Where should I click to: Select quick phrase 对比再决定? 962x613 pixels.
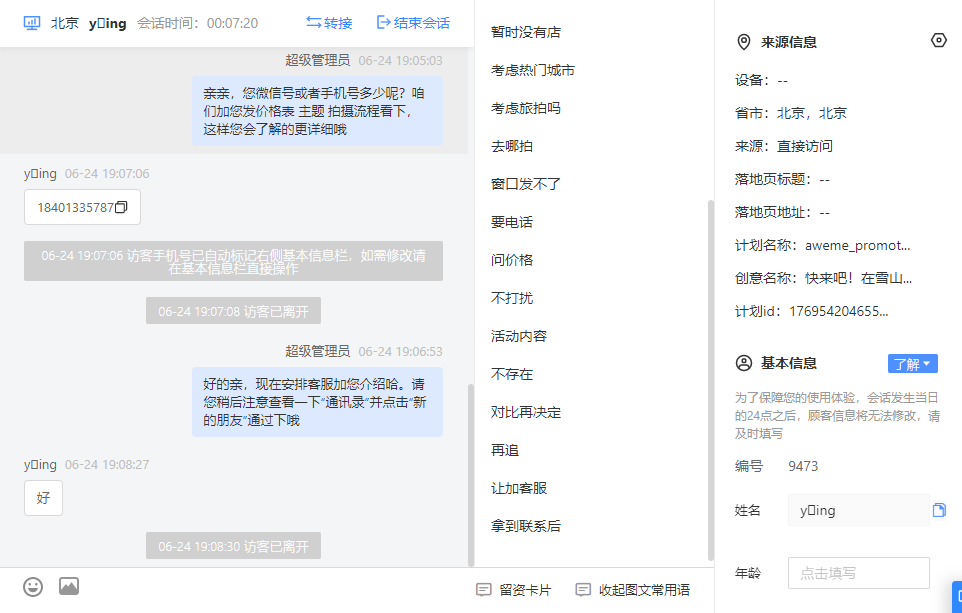(526, 412)
